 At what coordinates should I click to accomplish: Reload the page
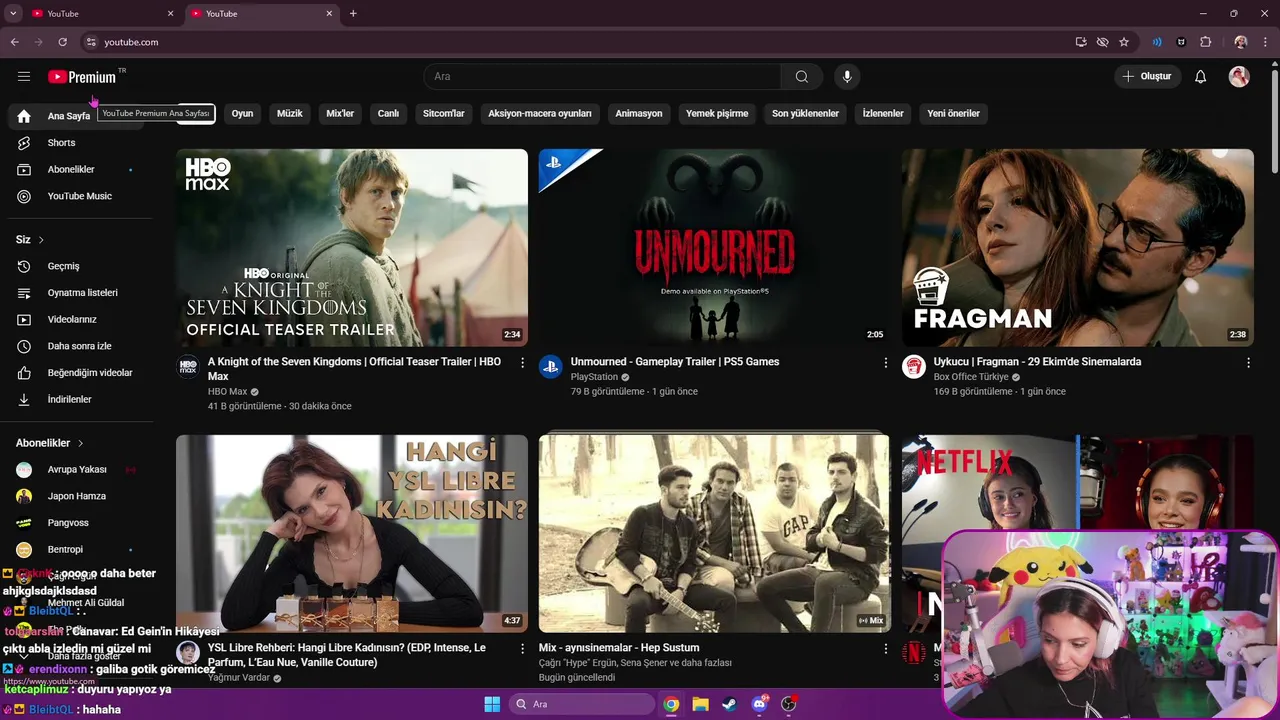(x=62, y=42)
